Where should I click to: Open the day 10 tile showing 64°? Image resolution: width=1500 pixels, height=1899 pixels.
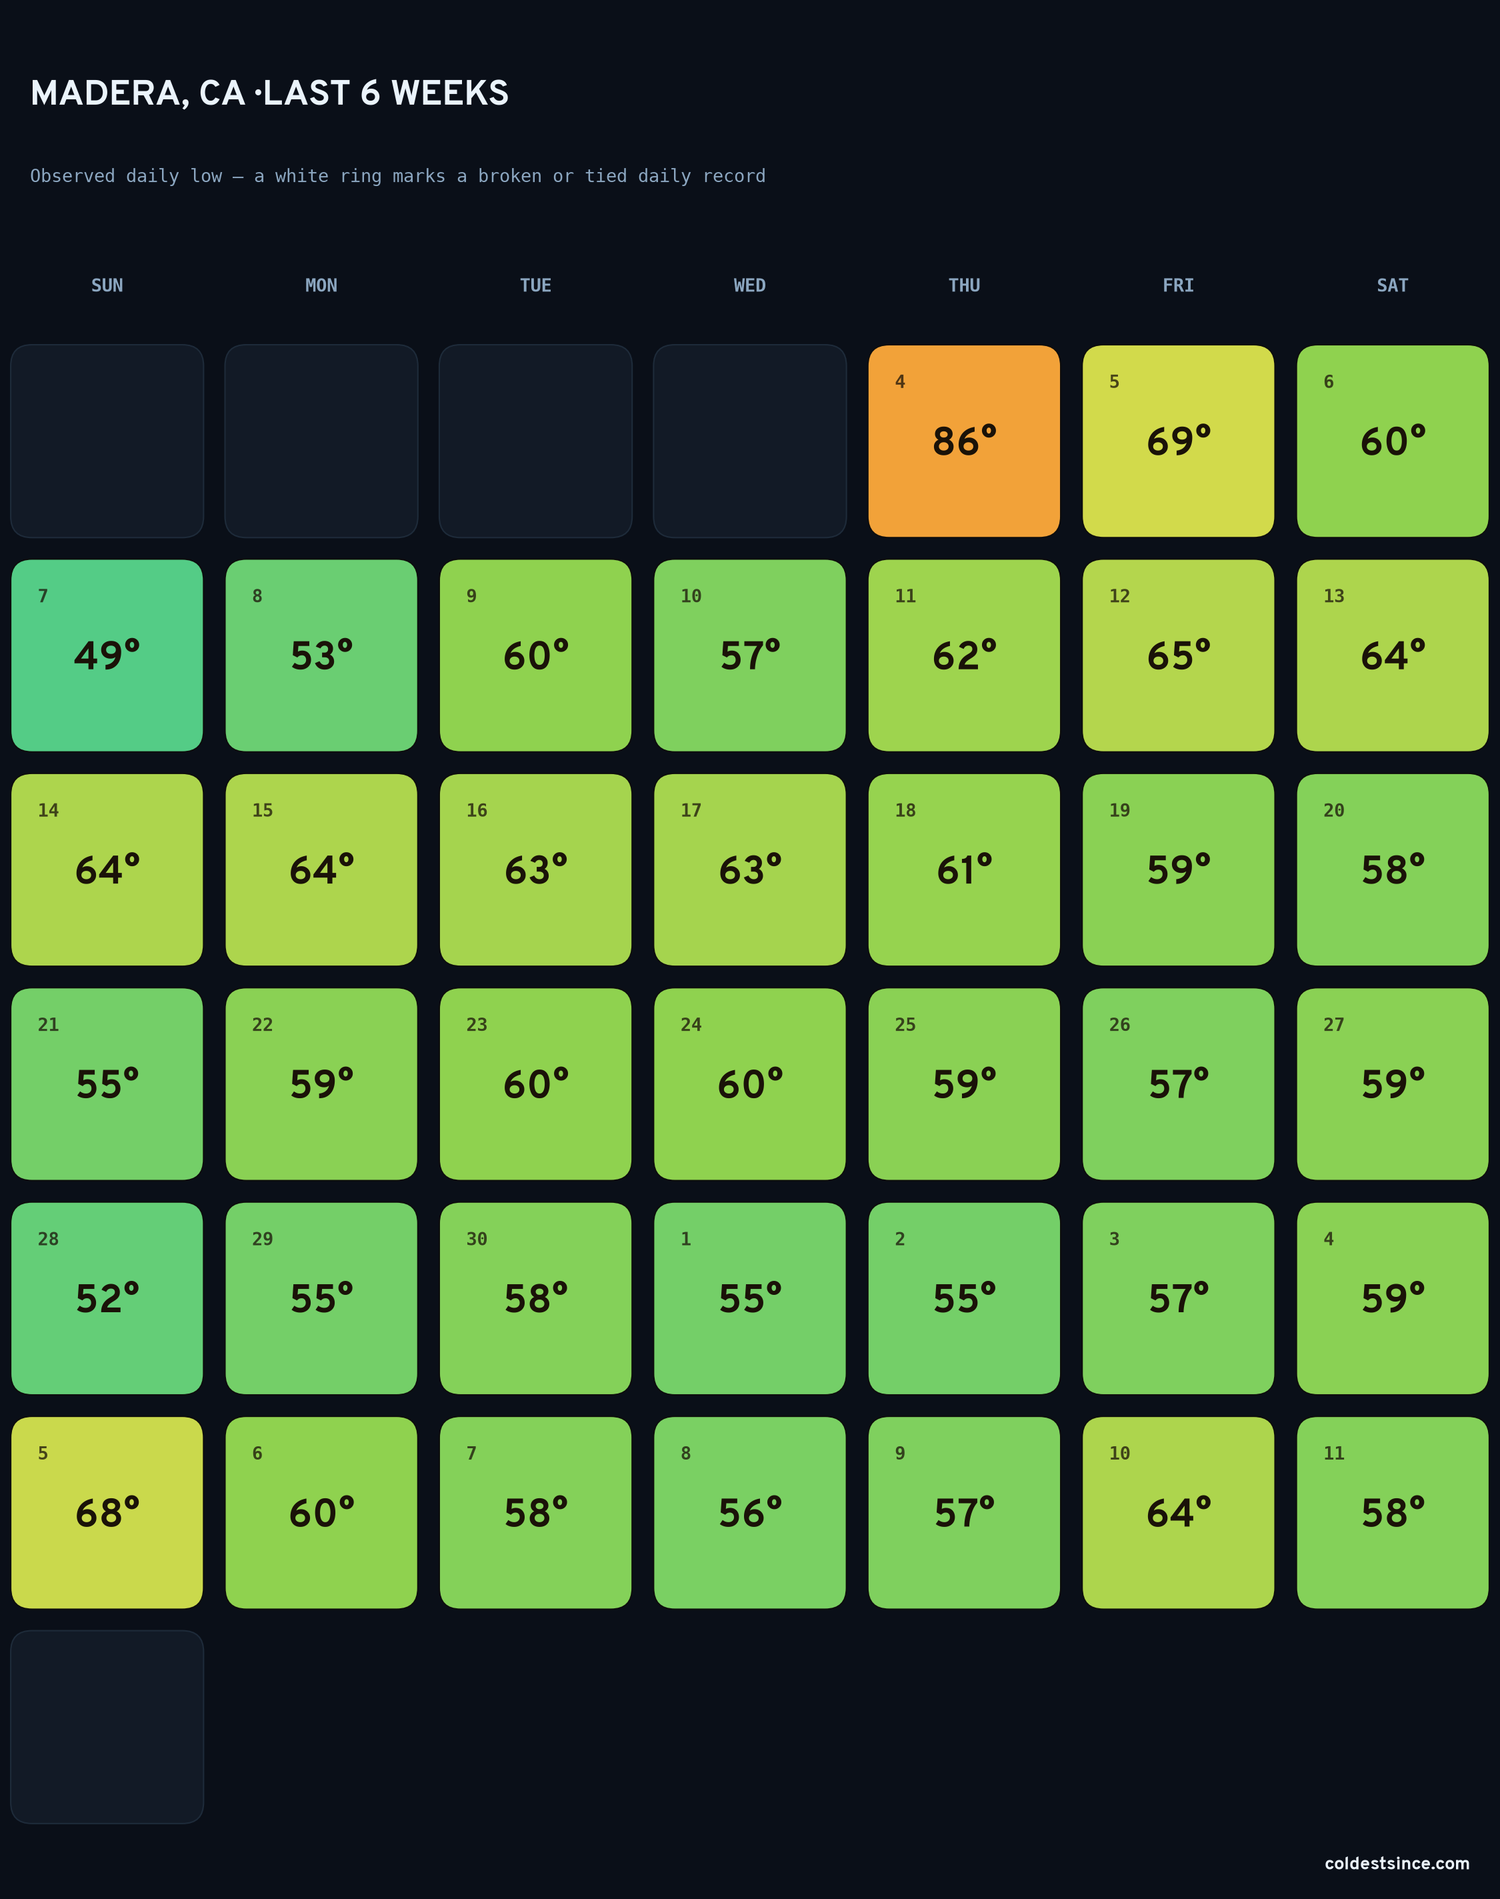[1178, 1512]
